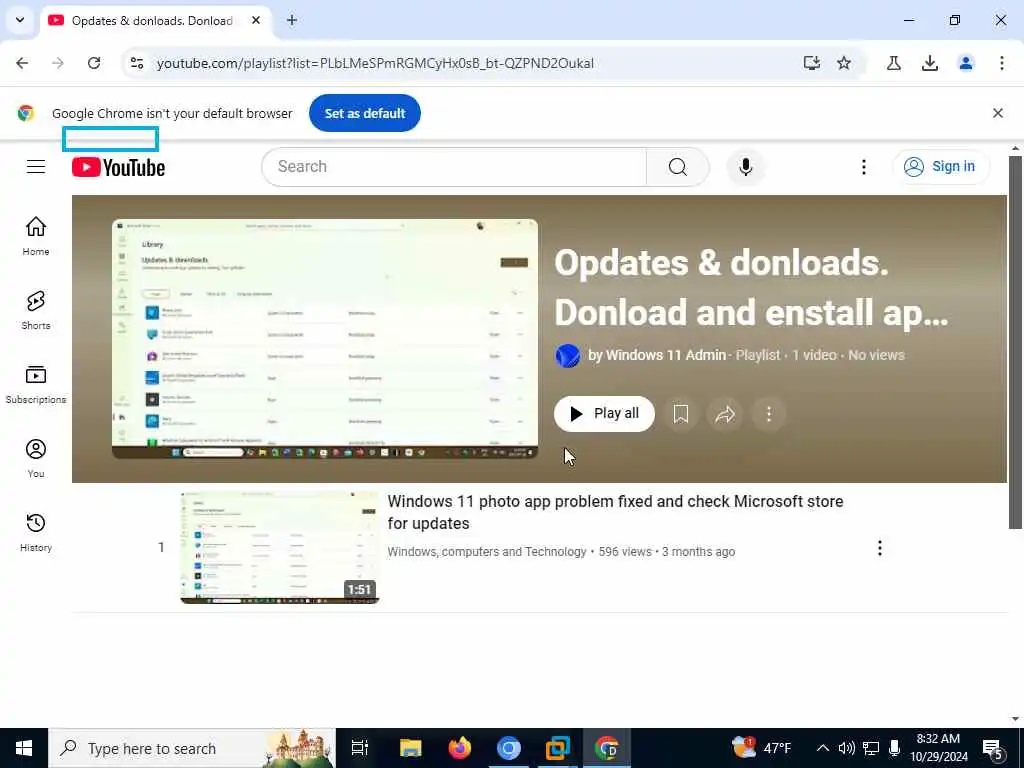This screenshot has height=768, width=1024.
Task: Reload the current page
Action: pyautogui.click(x=94, y=63)
